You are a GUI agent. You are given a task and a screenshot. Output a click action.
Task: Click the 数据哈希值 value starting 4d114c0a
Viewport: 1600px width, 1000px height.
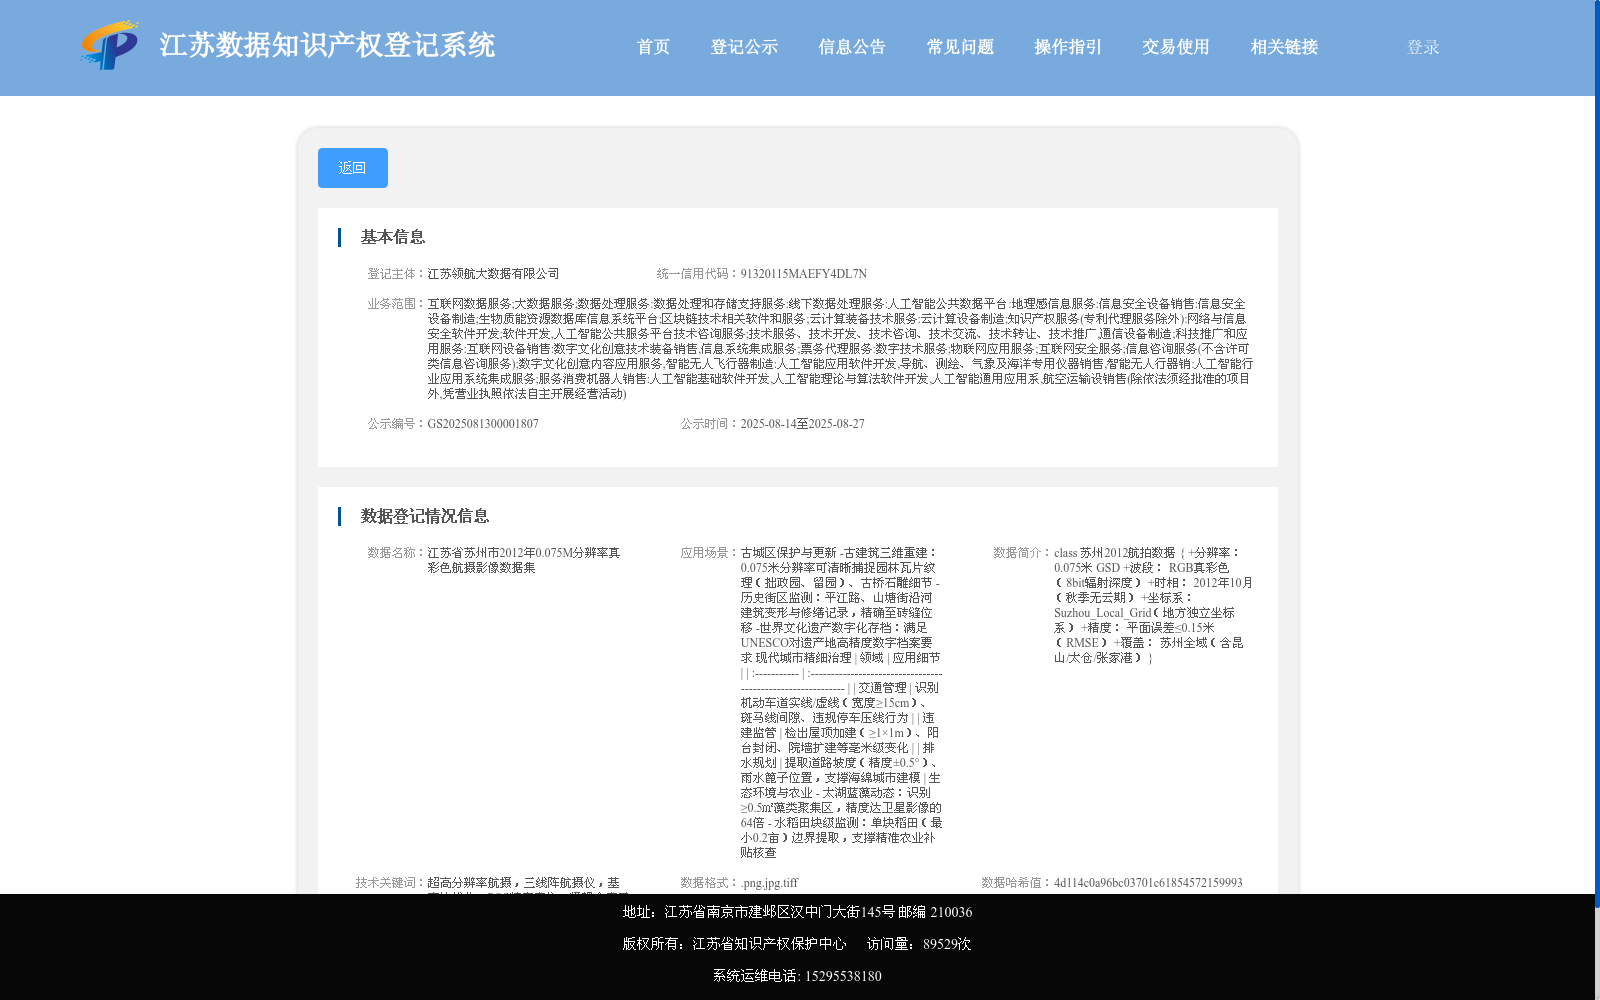point(1148,883)
